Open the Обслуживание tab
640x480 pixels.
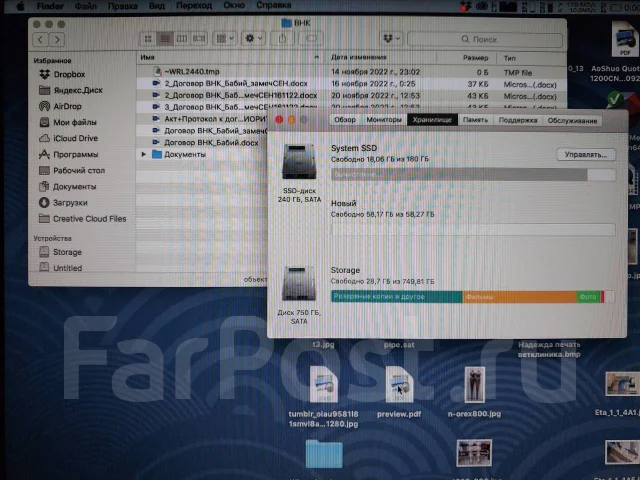pos(572,120)
